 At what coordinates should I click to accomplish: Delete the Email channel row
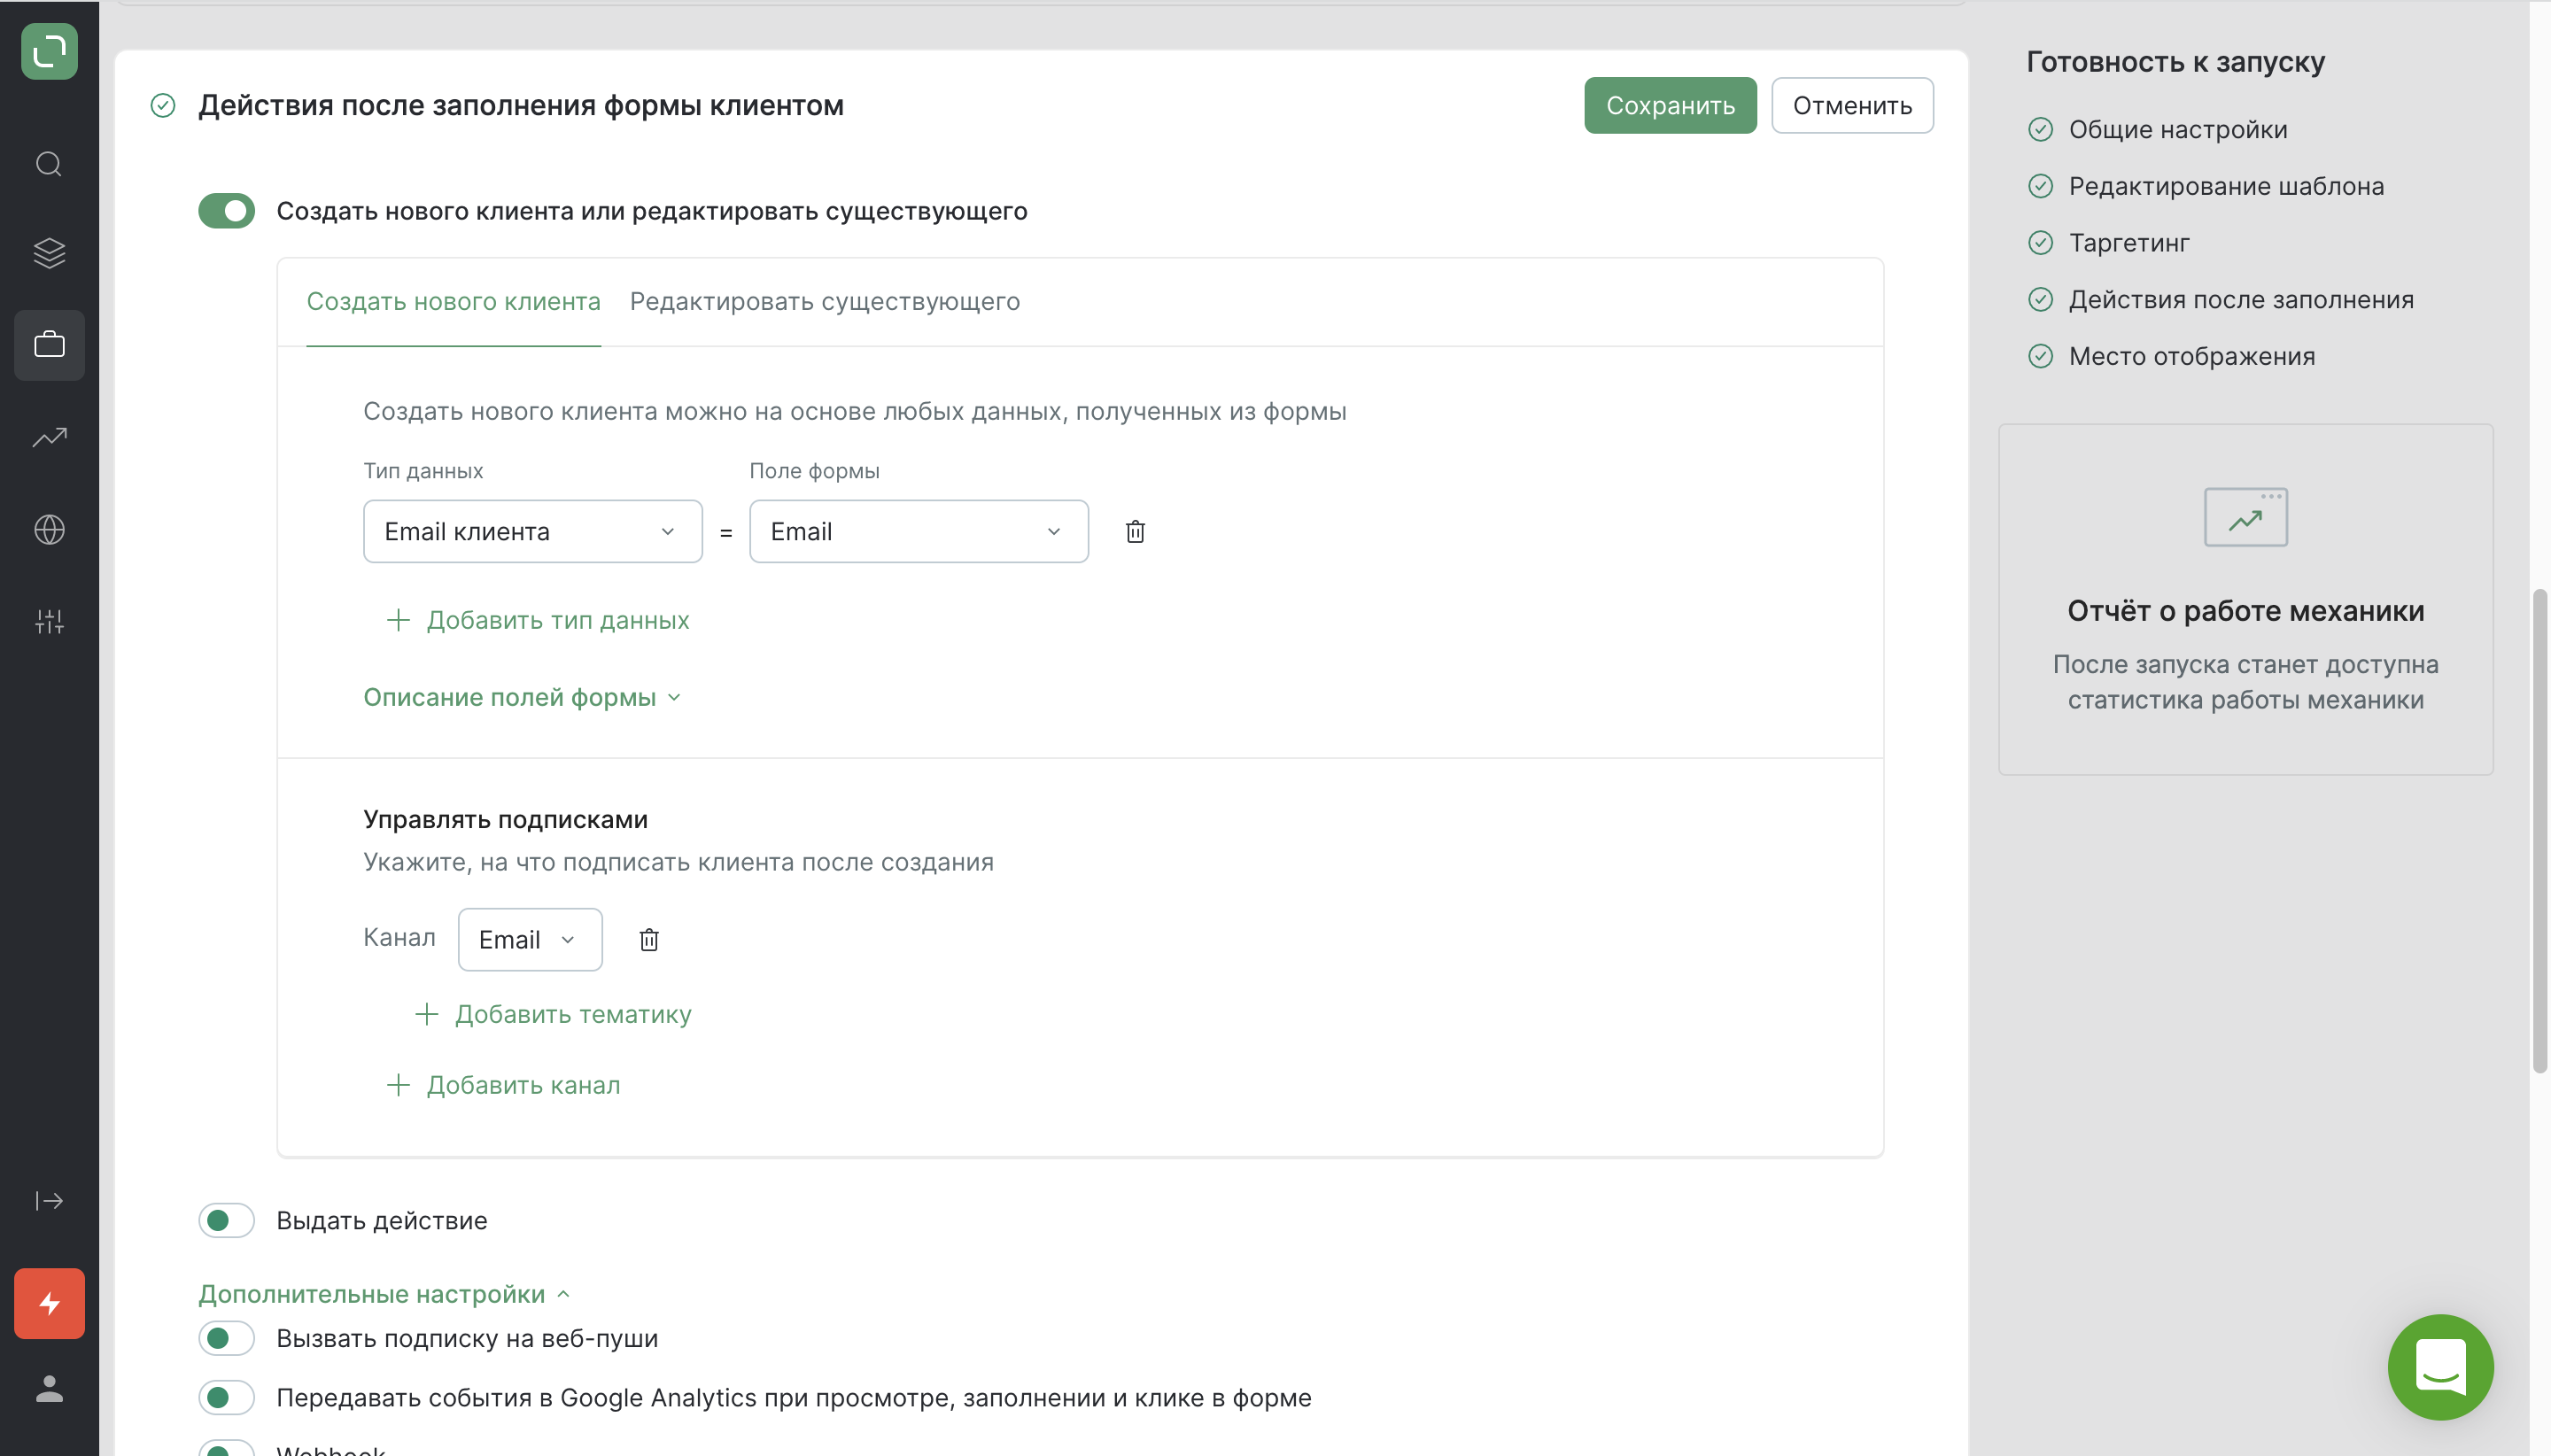[649, 939]
